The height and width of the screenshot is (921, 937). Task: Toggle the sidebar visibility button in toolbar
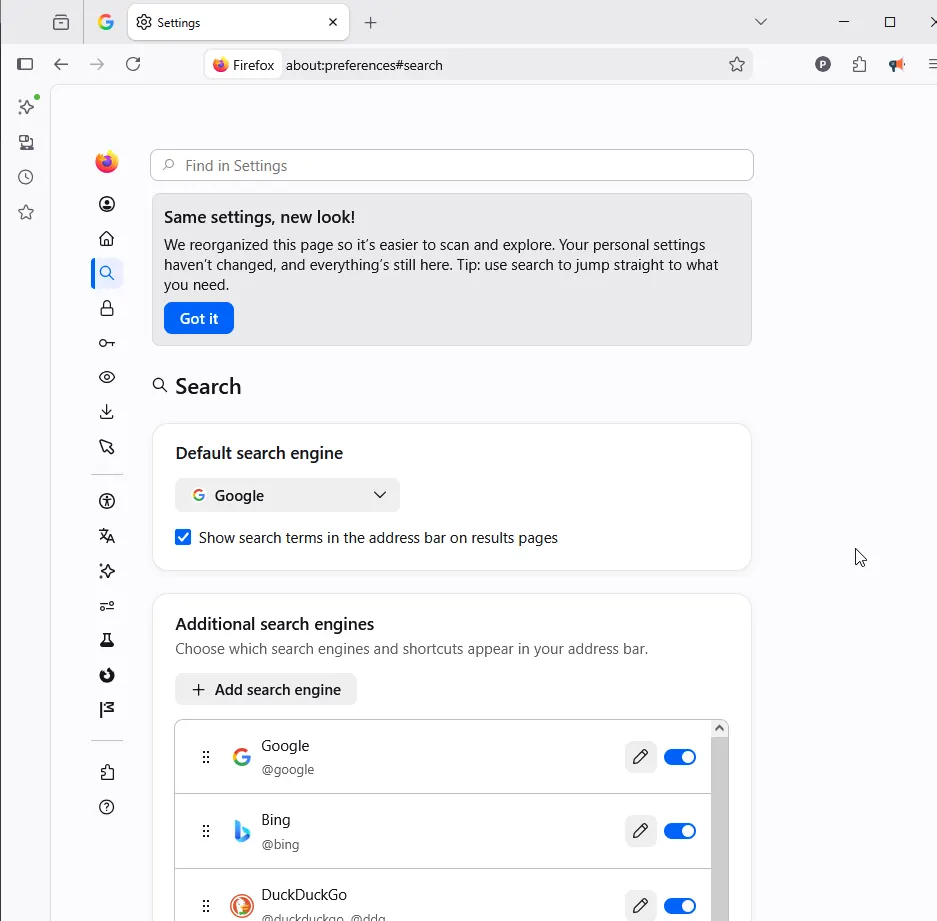25,64
